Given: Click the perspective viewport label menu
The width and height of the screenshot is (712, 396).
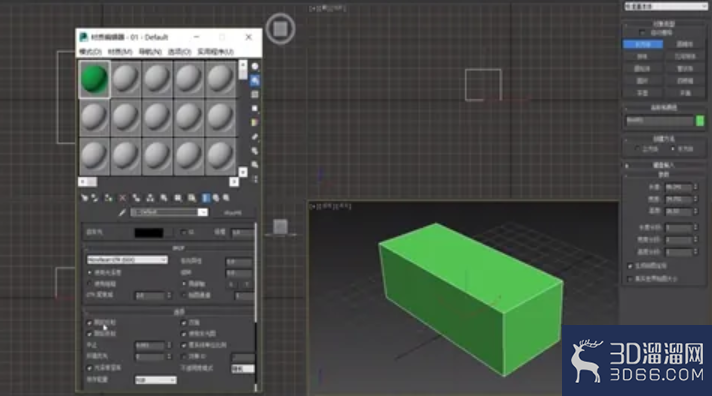Looking at the screenshot, I should click(330, 207).
